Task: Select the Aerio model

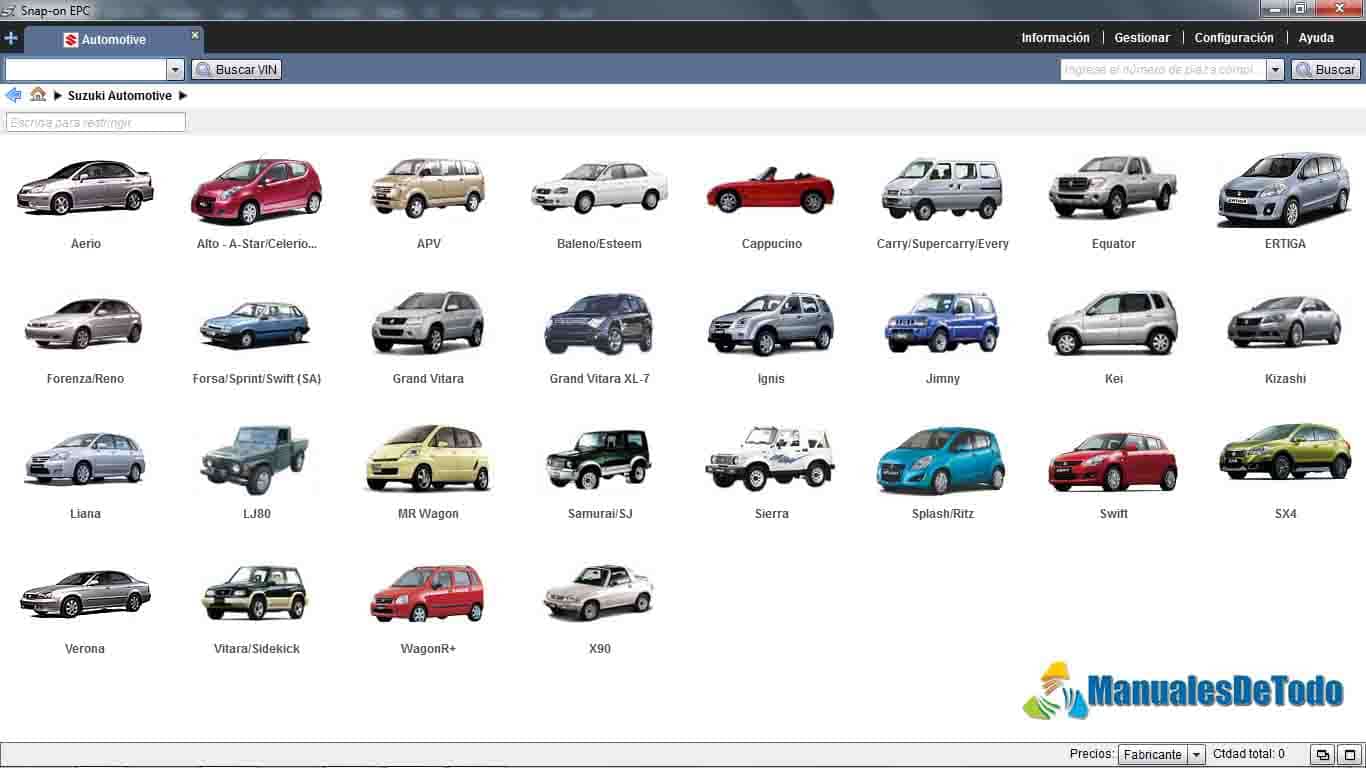Action: click(86, 200)
